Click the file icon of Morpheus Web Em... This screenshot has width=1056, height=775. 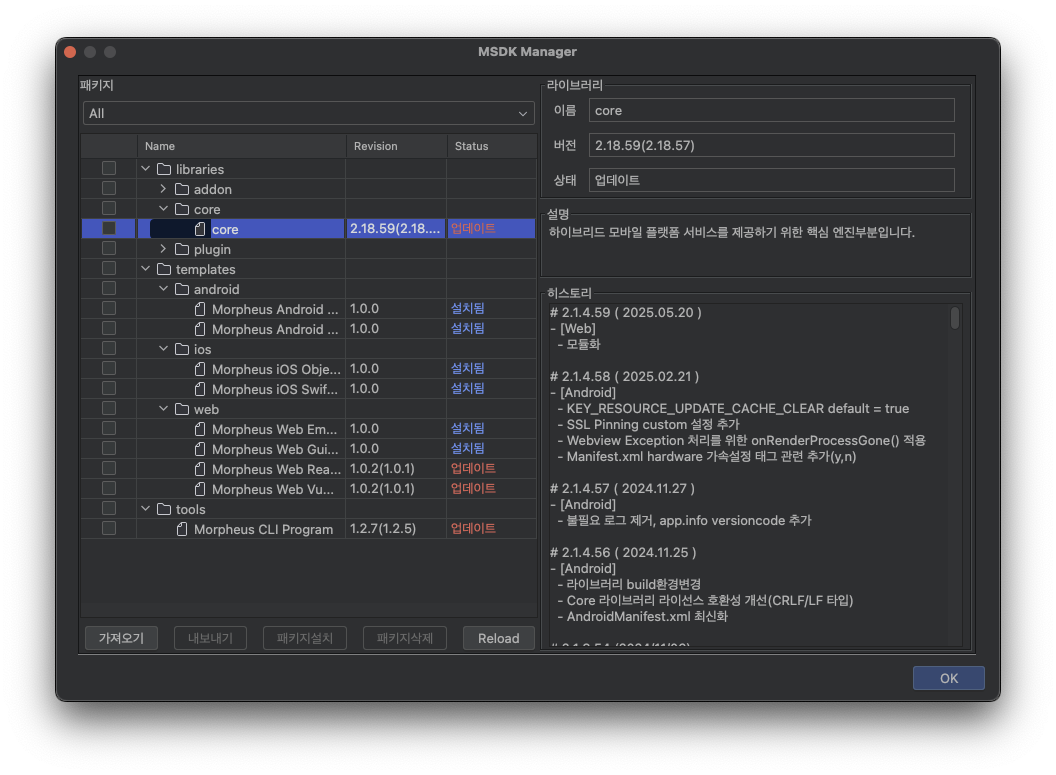[x=200, y=429]
